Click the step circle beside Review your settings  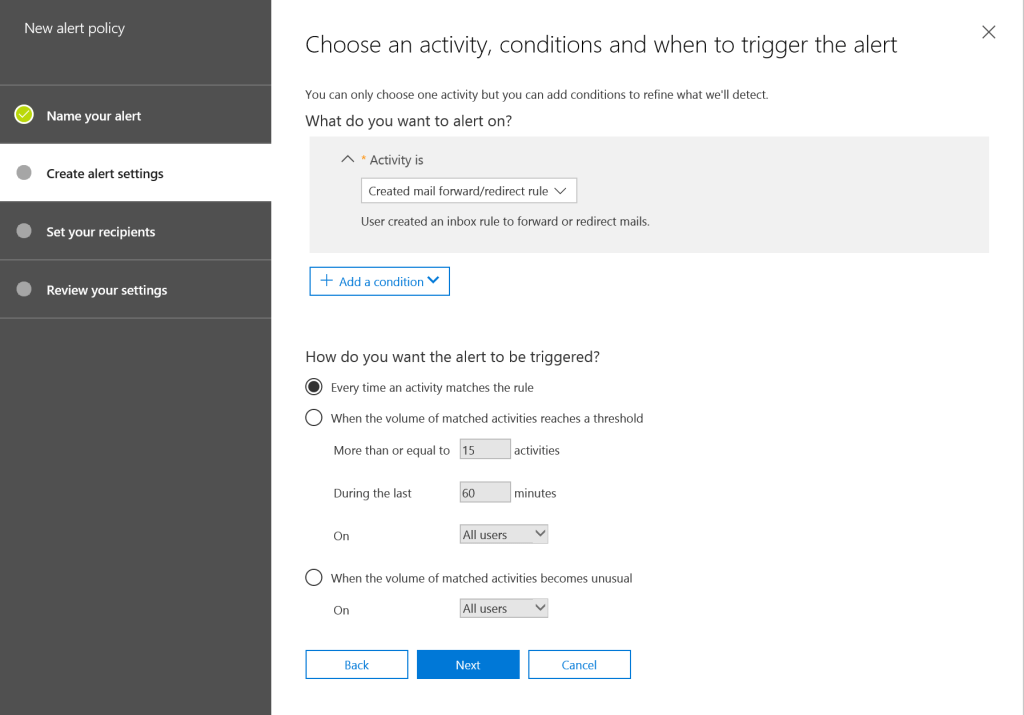(x=24, y=289)
